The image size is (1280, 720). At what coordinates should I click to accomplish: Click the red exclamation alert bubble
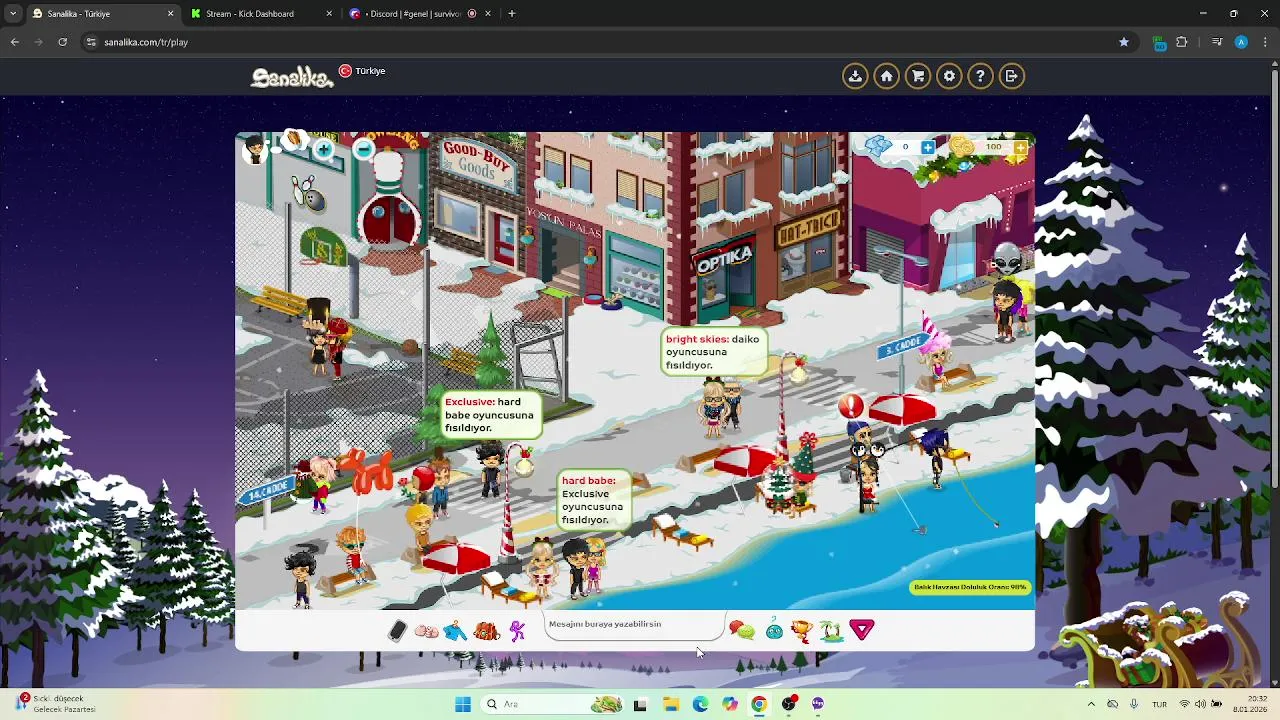[x=851, y=406]
